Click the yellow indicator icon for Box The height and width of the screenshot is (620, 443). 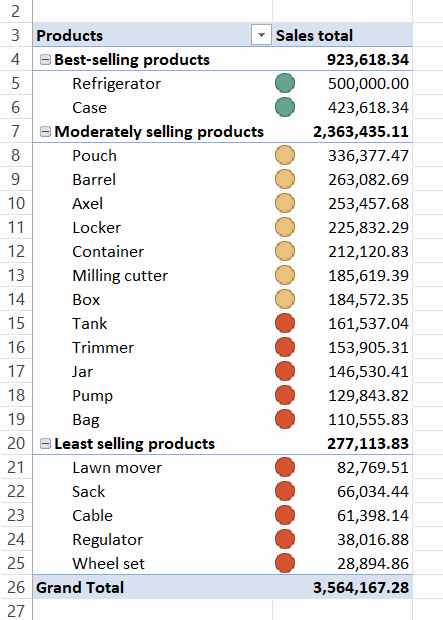285,299
